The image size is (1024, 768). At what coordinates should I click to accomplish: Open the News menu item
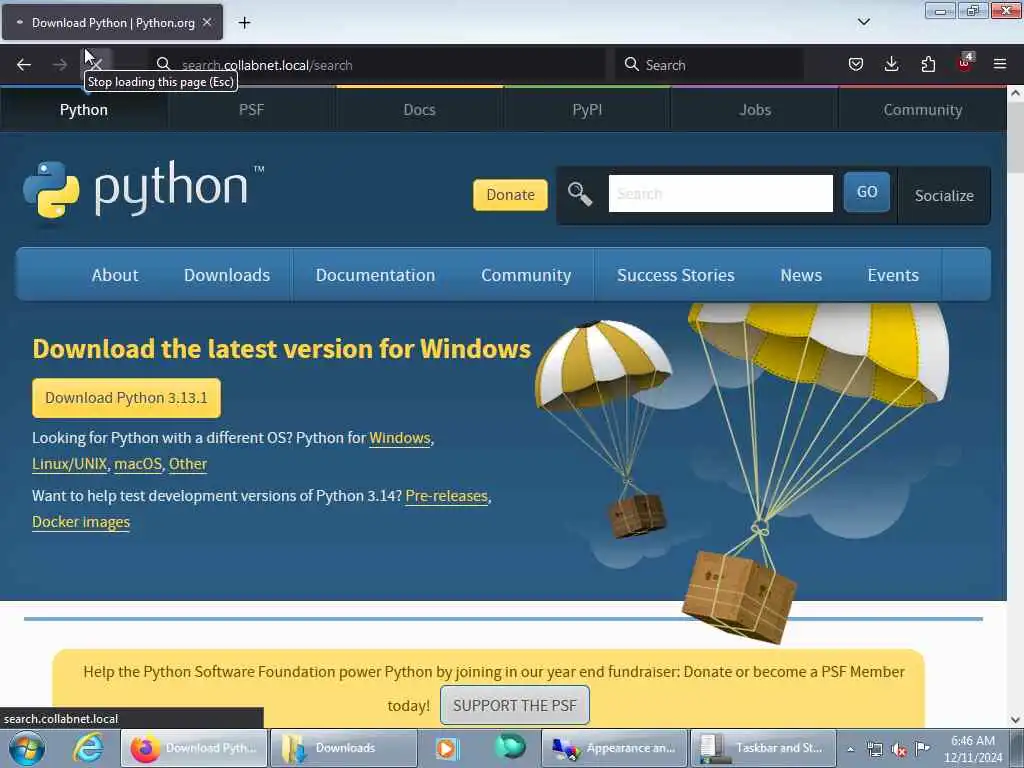click(801, 275)
